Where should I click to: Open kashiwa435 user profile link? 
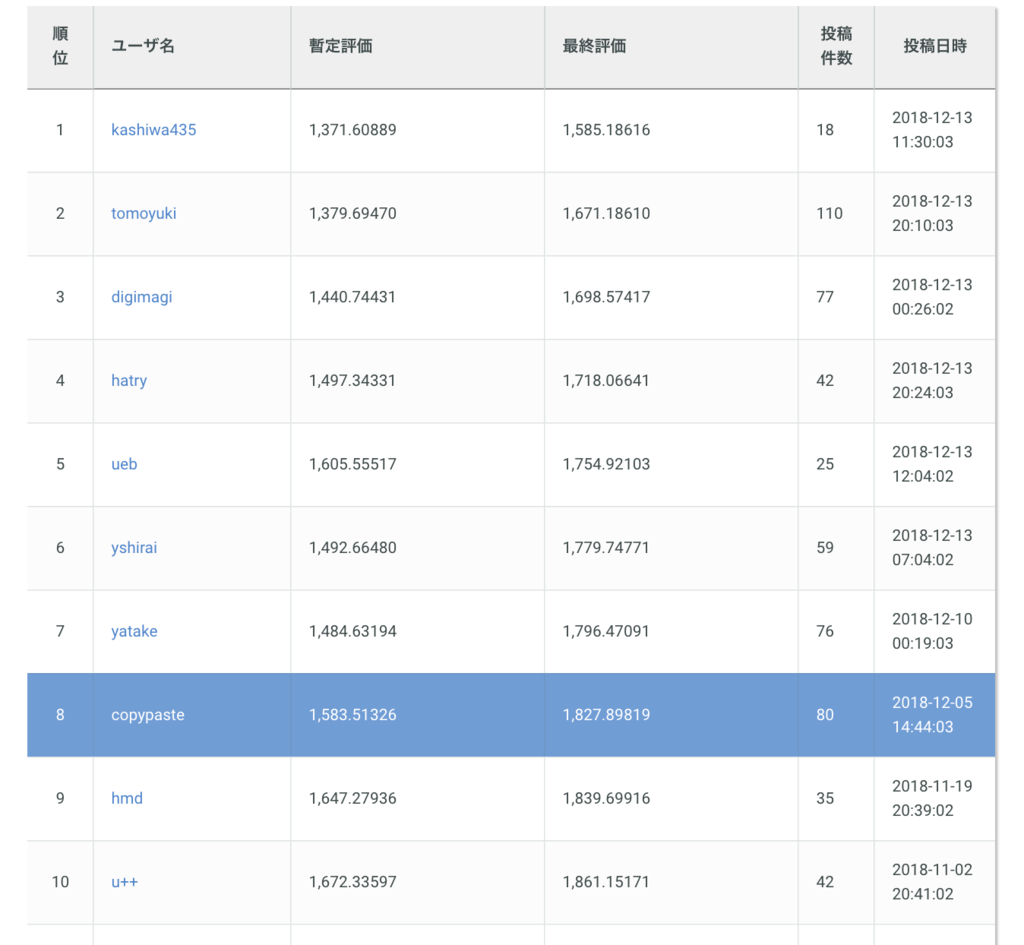click(x=153, y=130)
